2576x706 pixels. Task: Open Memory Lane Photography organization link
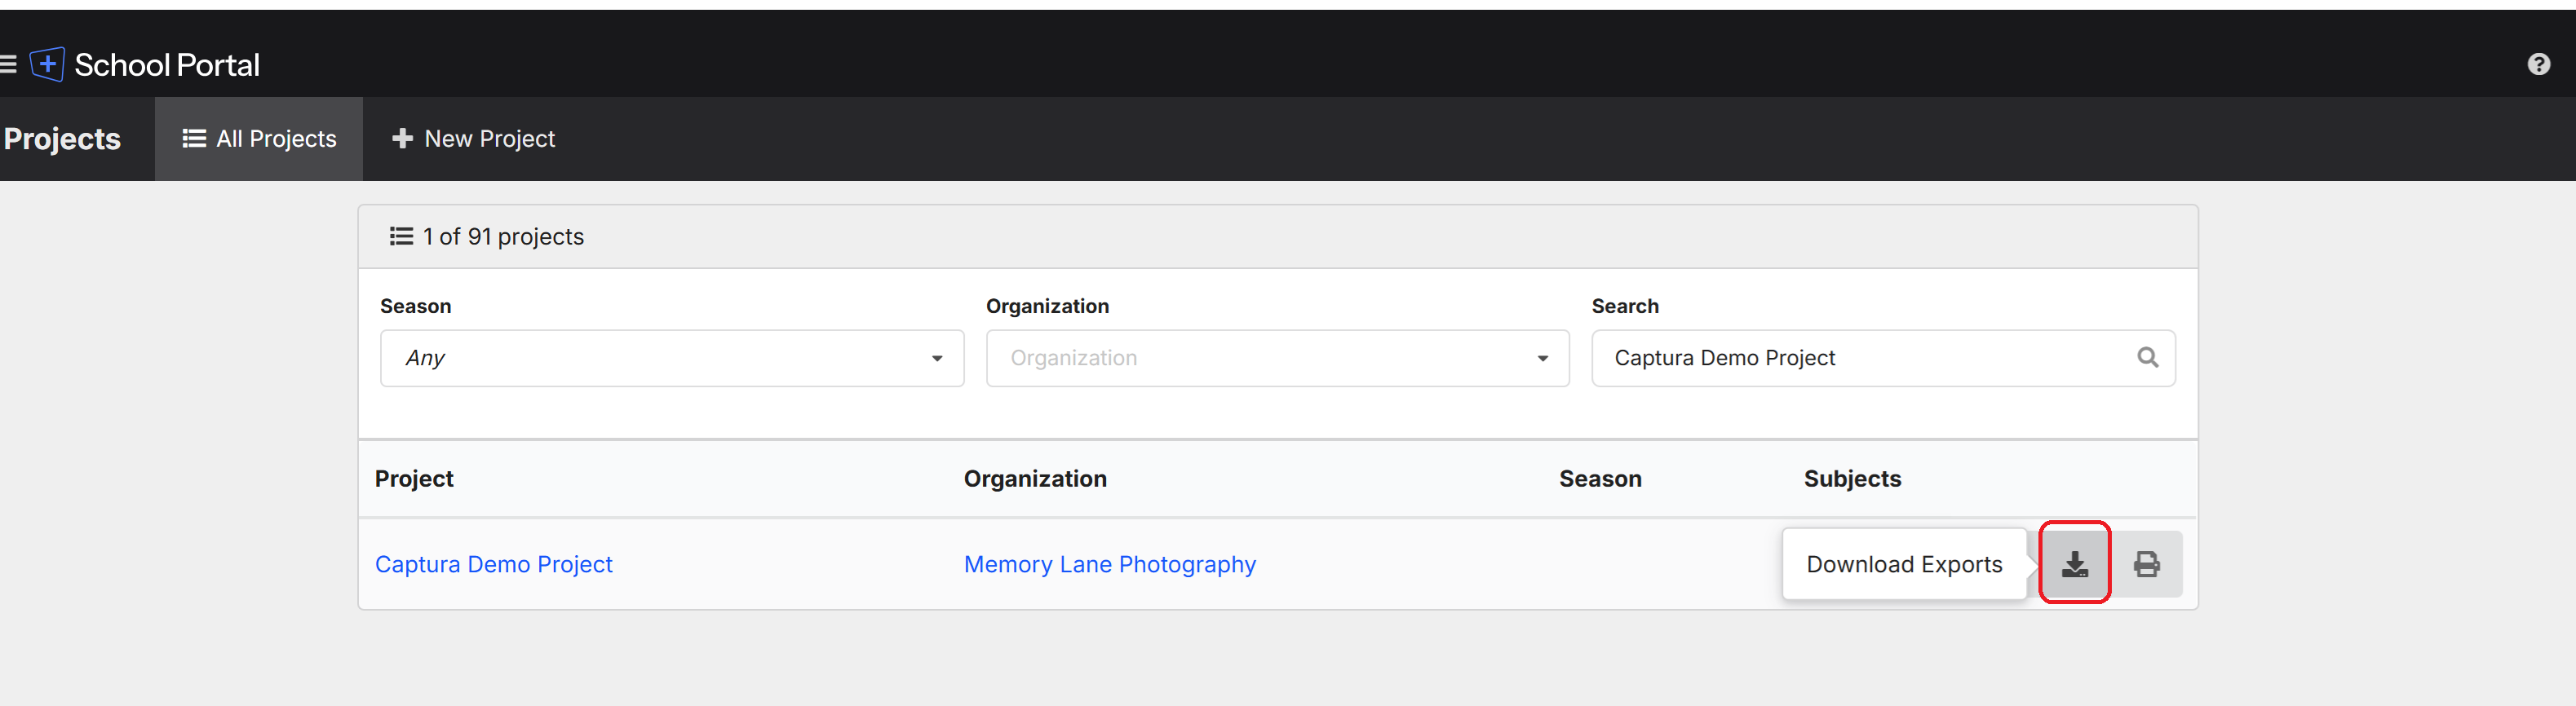pyautogui.click(x=1109, y=564)
